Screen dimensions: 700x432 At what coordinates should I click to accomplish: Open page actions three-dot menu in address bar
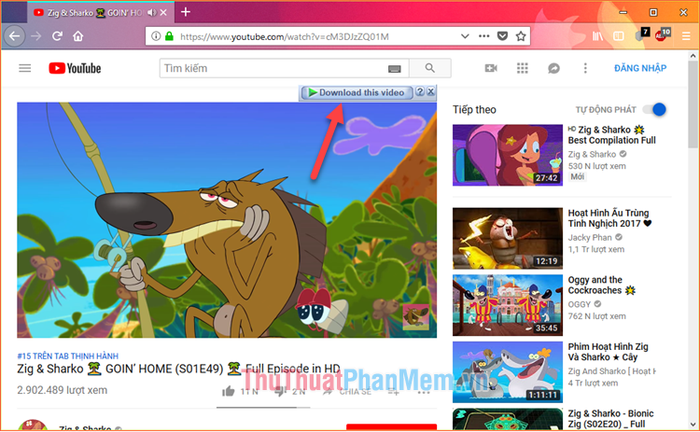[484, 36]
